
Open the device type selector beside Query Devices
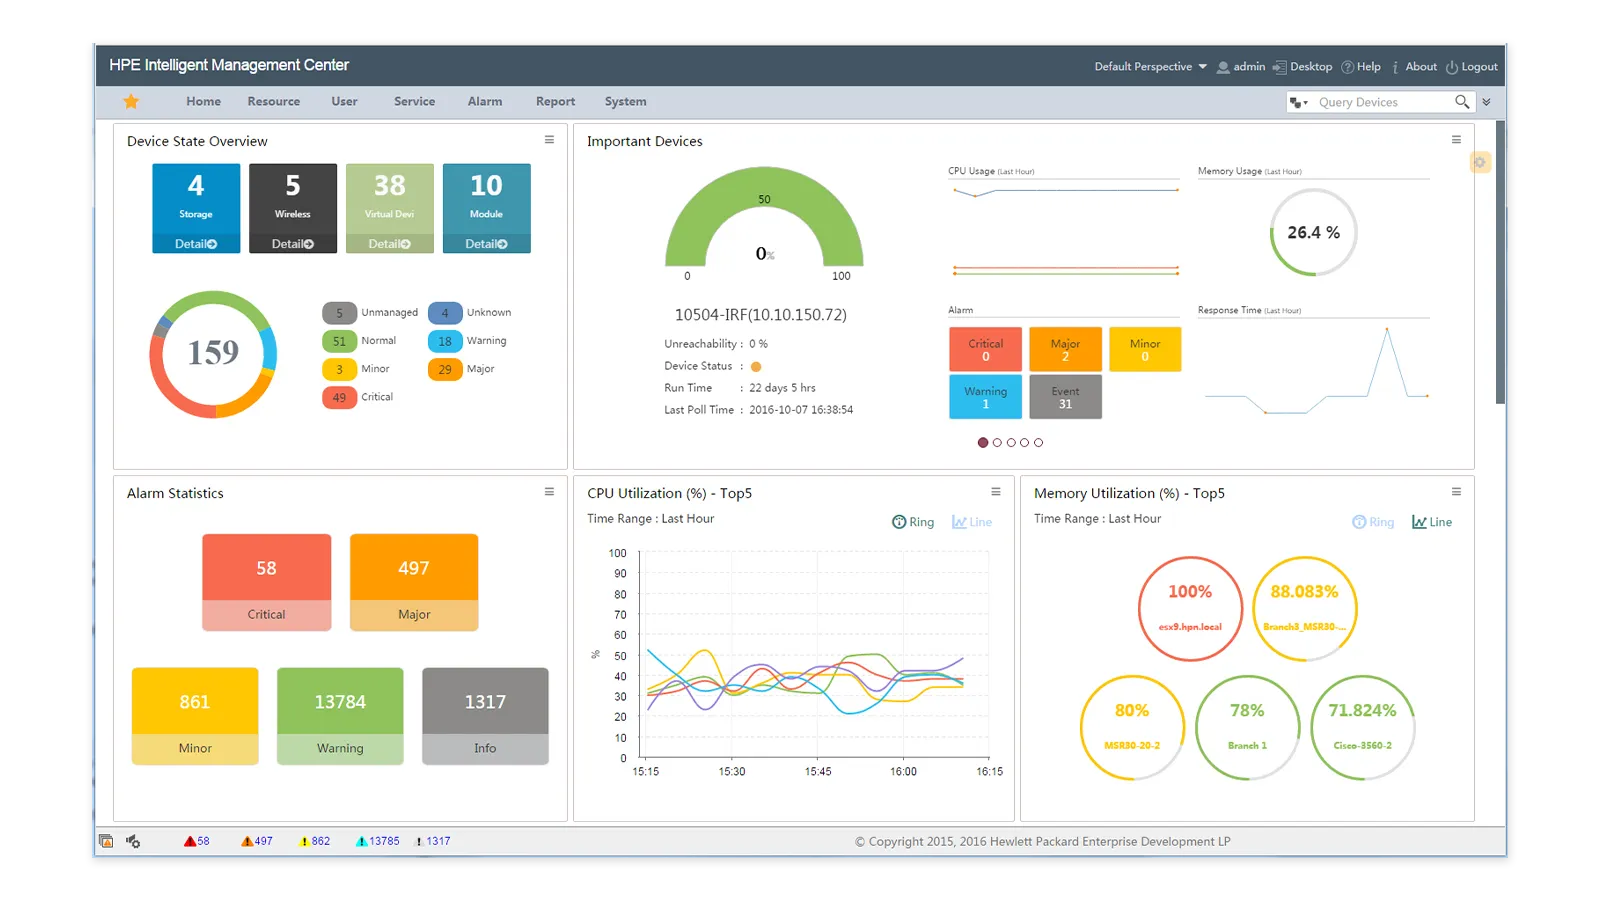click(x=1298, y=102)
